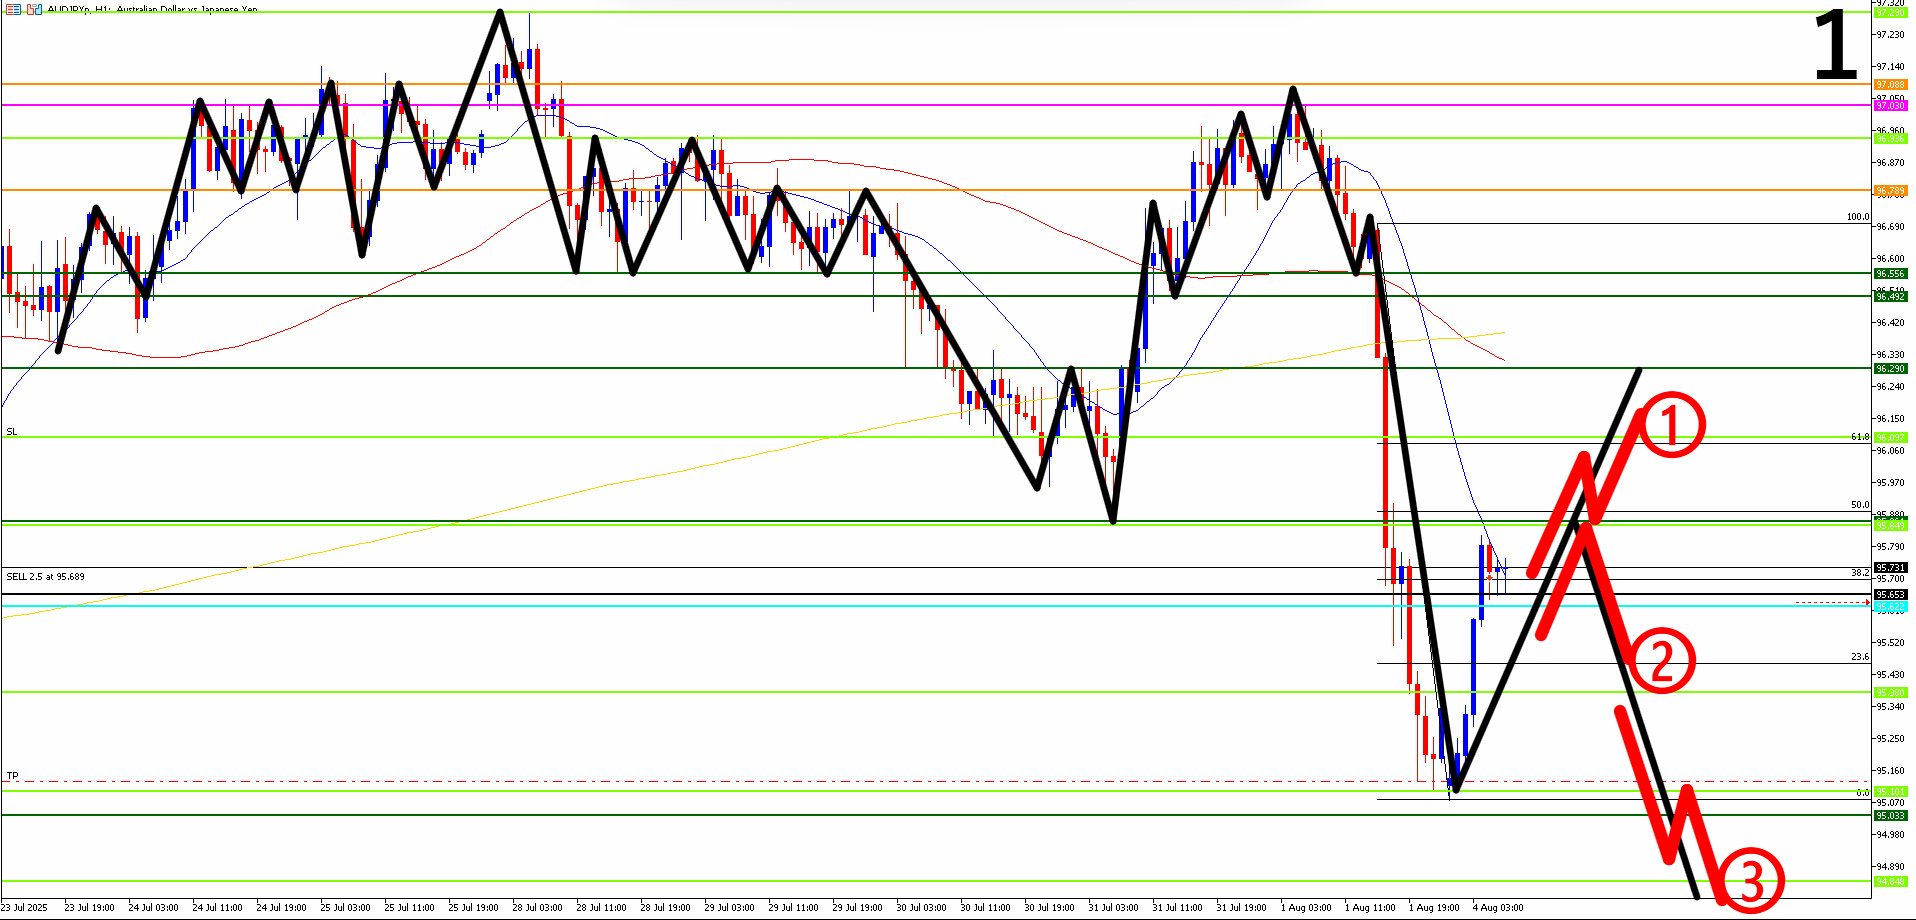Click the 4 Aug 03:00 time axis label
The width and height of the screenshot is (1916, 920).
[1498, 908]
